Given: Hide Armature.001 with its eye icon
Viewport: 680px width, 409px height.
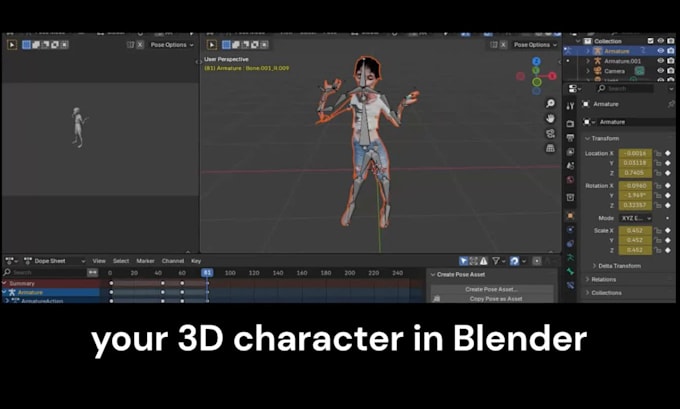Looking at the screenshot, I should pyautogui.click(x=660, y=61).
